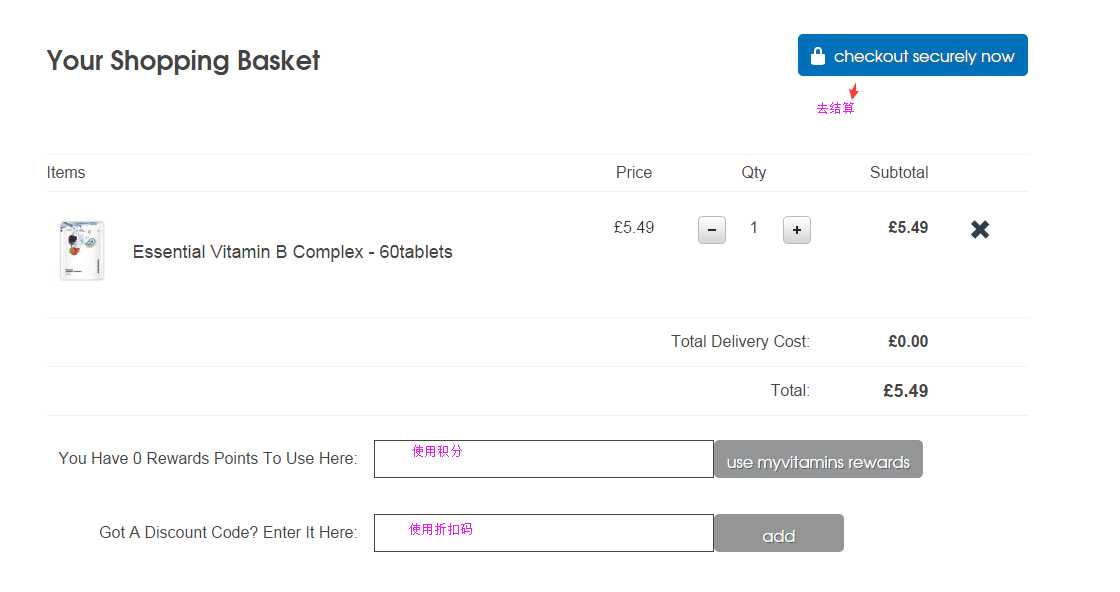Decrease quantity with the minus button

point(711,230)
